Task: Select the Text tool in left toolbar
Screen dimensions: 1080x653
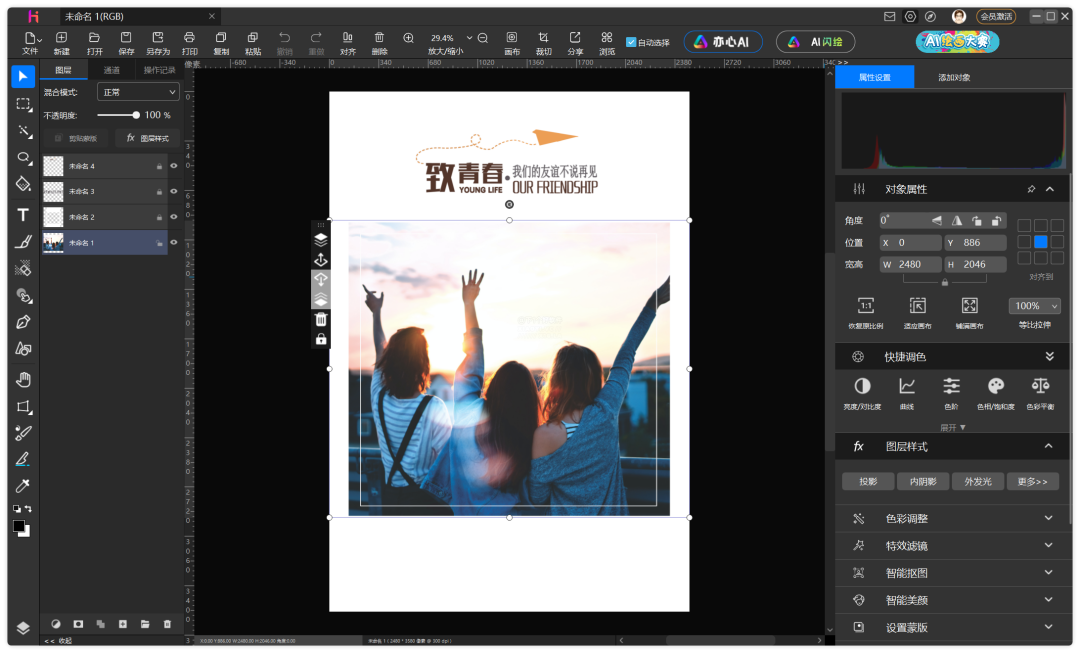Action: [23, 214]
